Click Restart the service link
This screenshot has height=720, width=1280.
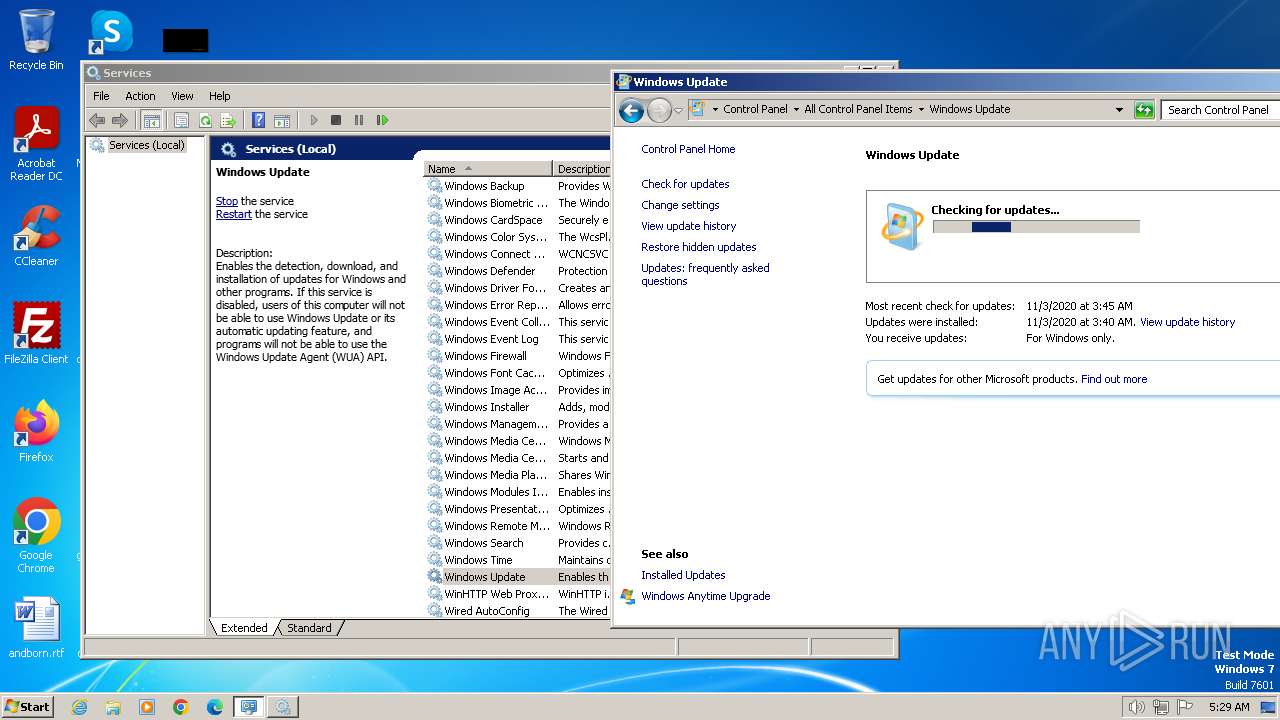coord(234,214)
